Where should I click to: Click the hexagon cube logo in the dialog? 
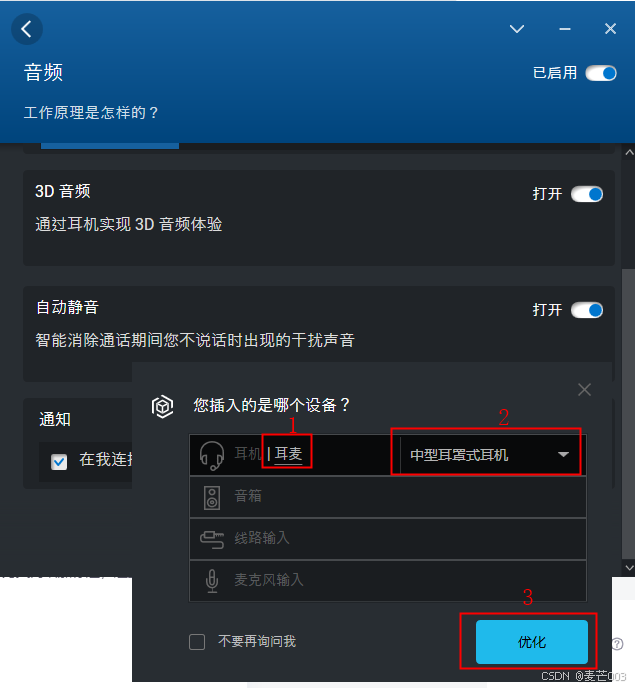click(x=162, y=406)
